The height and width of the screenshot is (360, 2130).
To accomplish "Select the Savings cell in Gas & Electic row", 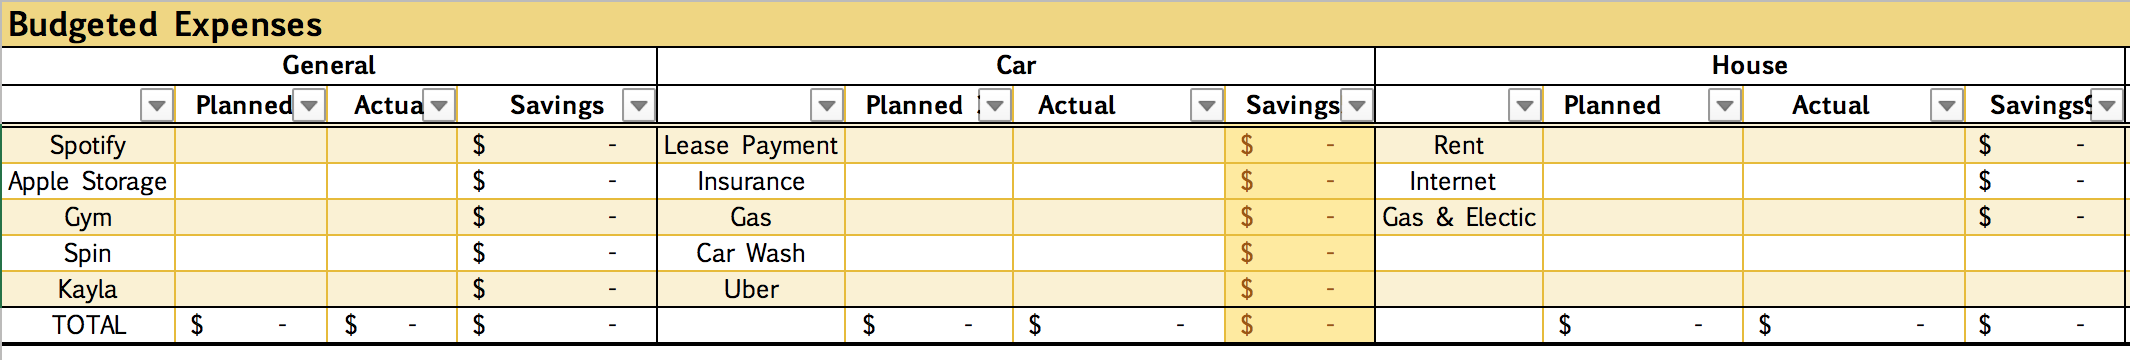I will tap(2045, 217).
